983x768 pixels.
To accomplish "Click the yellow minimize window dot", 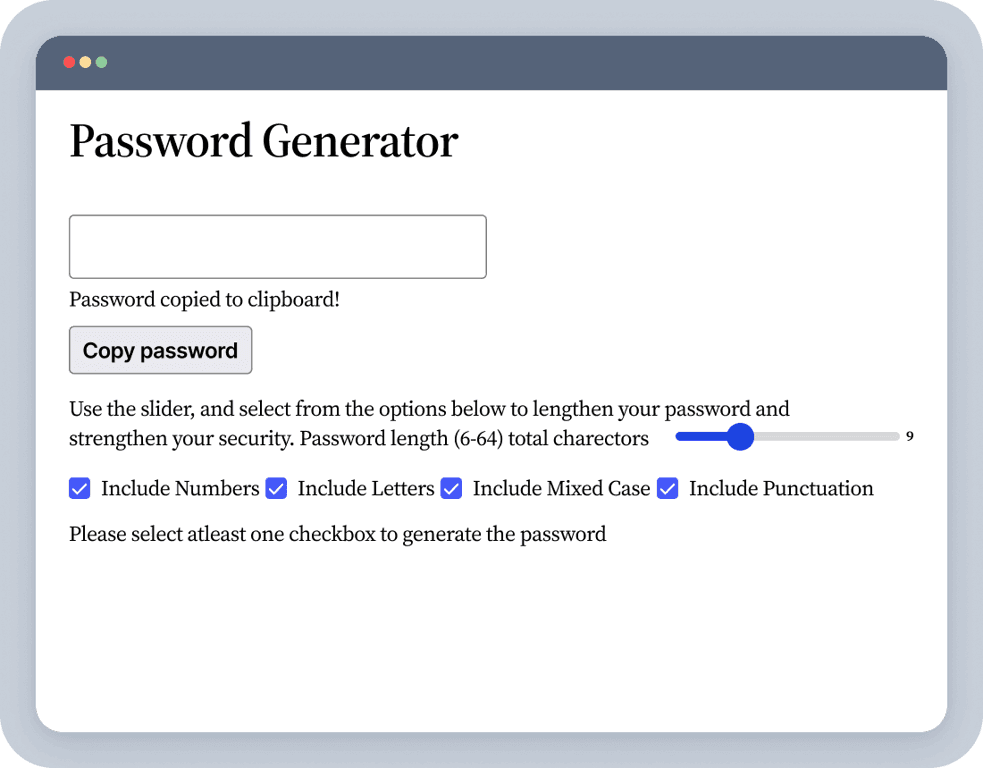I will [85, 62].
